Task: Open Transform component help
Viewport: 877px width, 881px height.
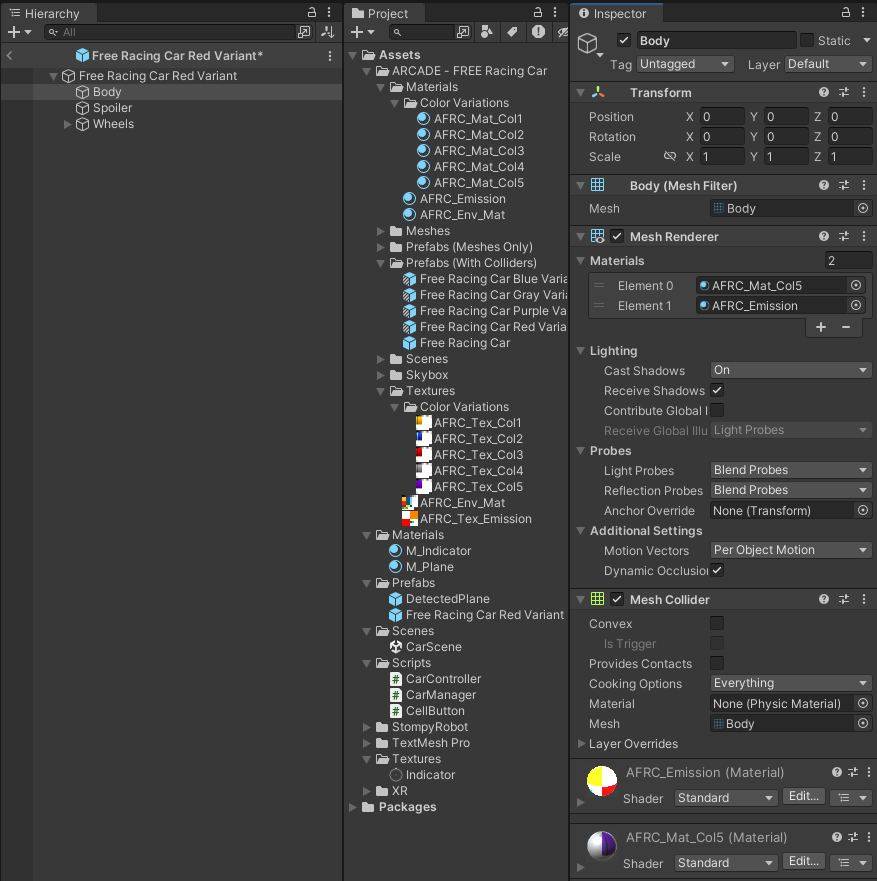Action: (x=824, y=92)
